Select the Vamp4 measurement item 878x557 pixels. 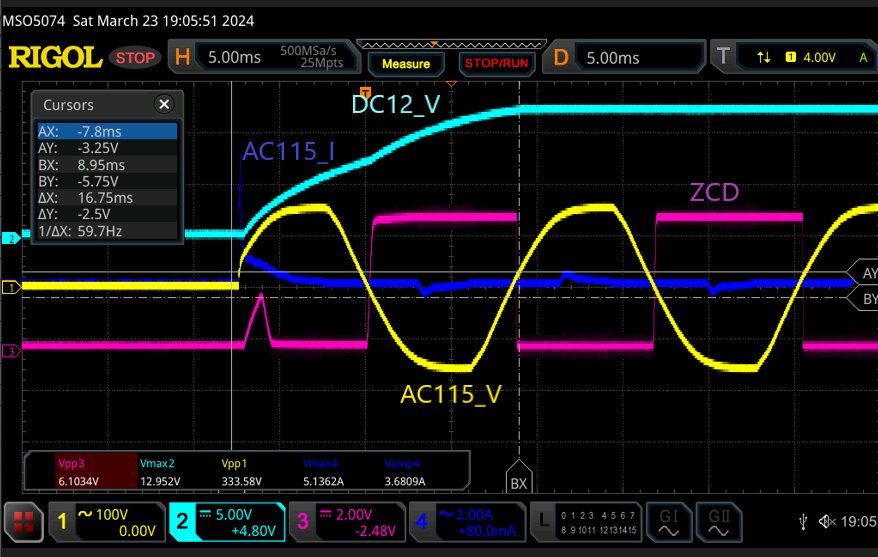point(404,472)
